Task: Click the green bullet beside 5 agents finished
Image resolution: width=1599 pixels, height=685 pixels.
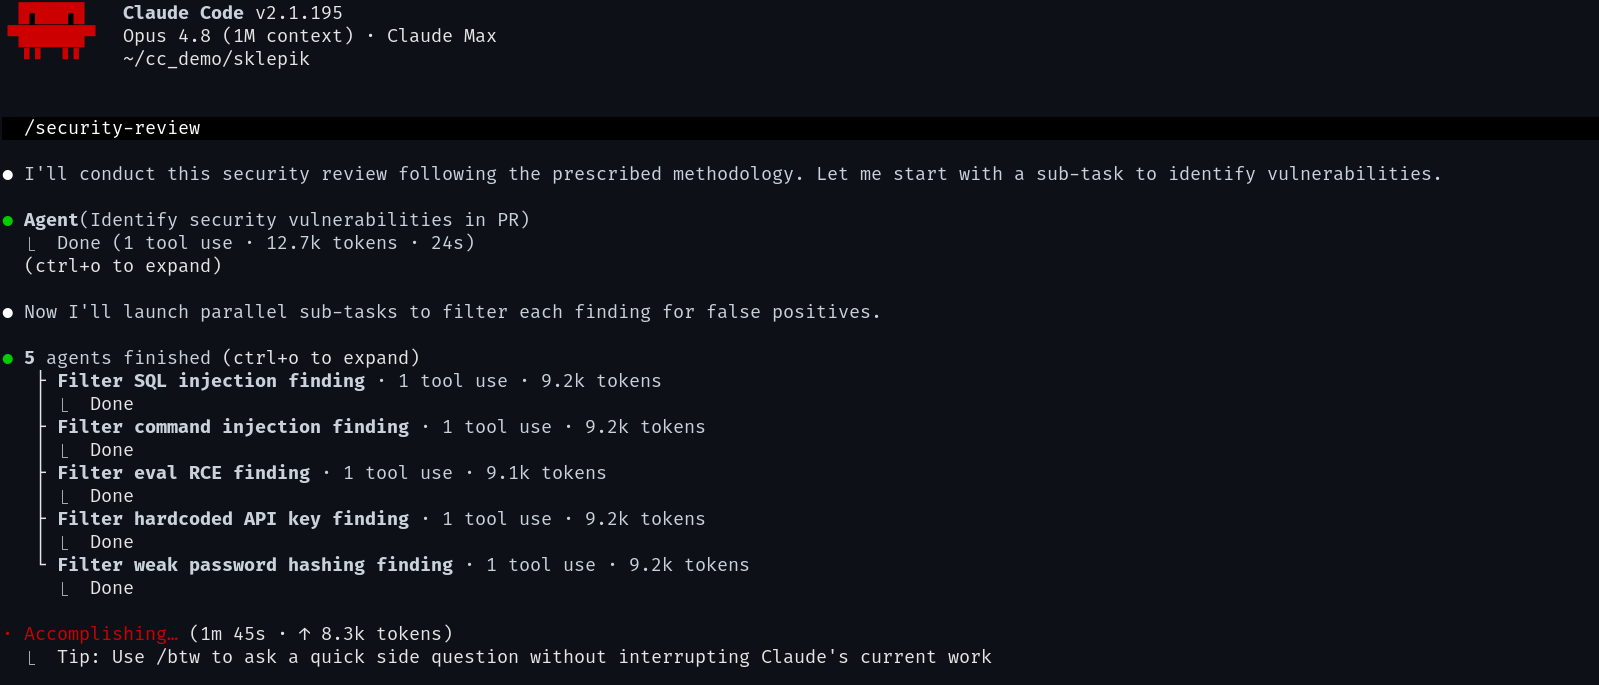Action: (x=8, y=358)
